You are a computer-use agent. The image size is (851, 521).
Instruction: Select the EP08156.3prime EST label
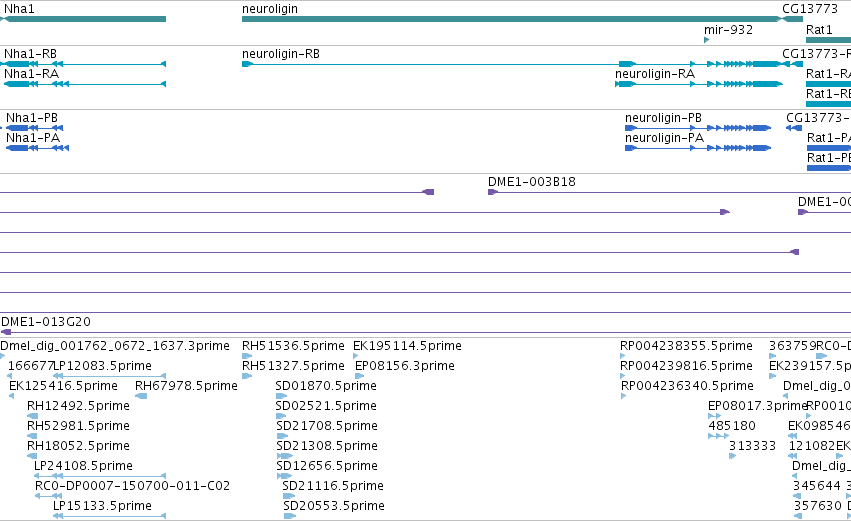coord(405,366)
